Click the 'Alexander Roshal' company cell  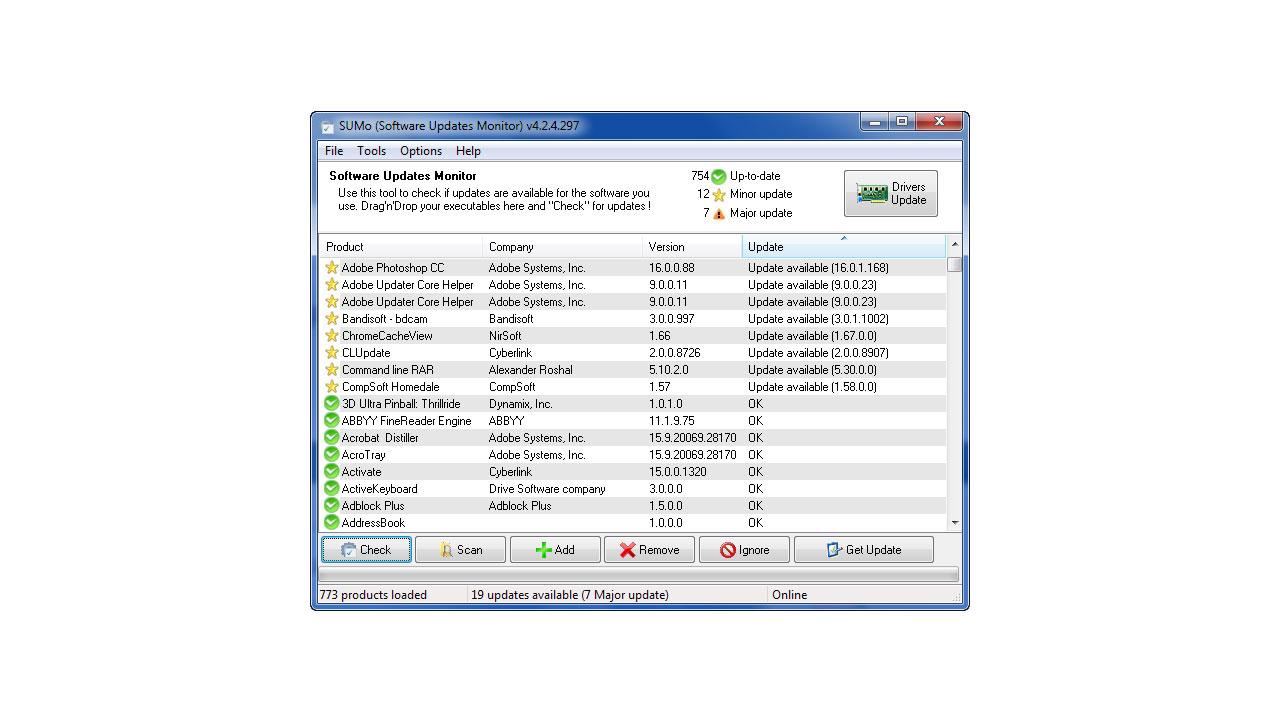(530, 370)
